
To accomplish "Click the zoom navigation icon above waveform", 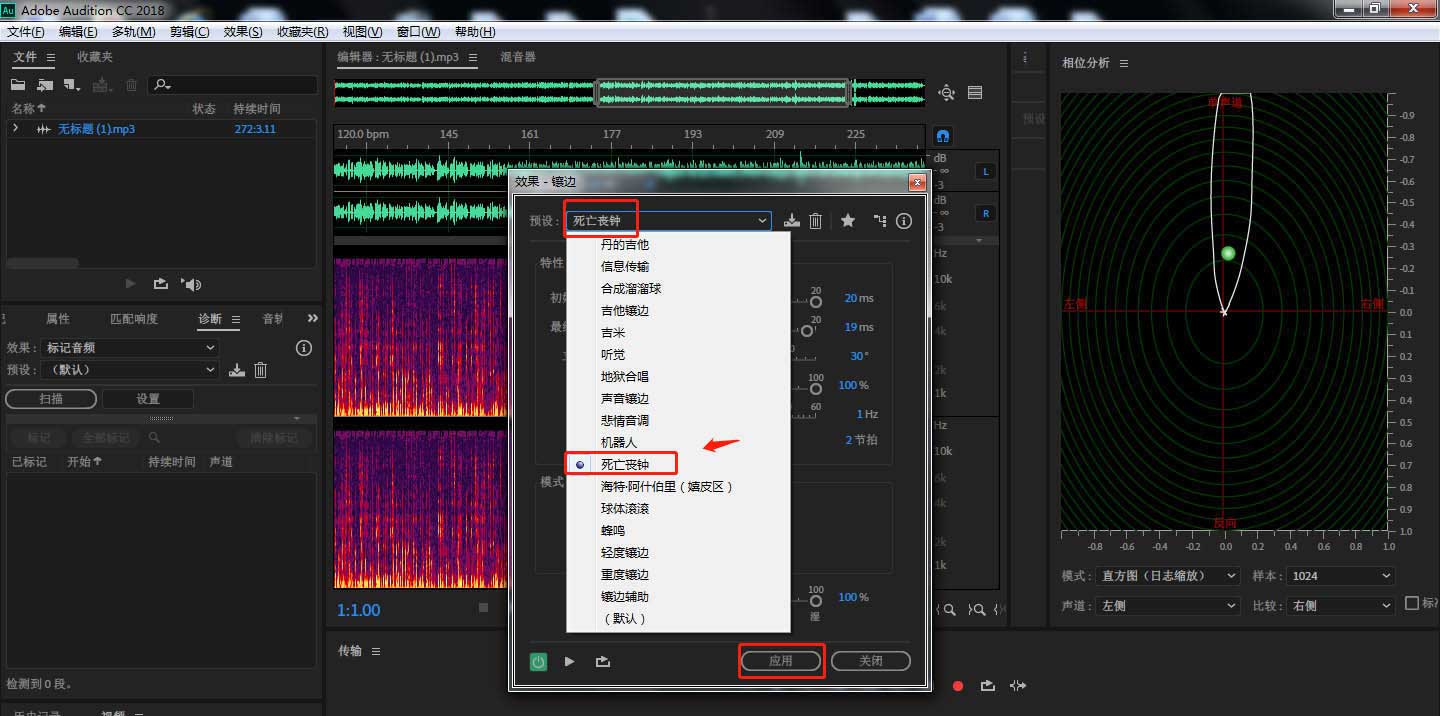I will coord(946,91).
